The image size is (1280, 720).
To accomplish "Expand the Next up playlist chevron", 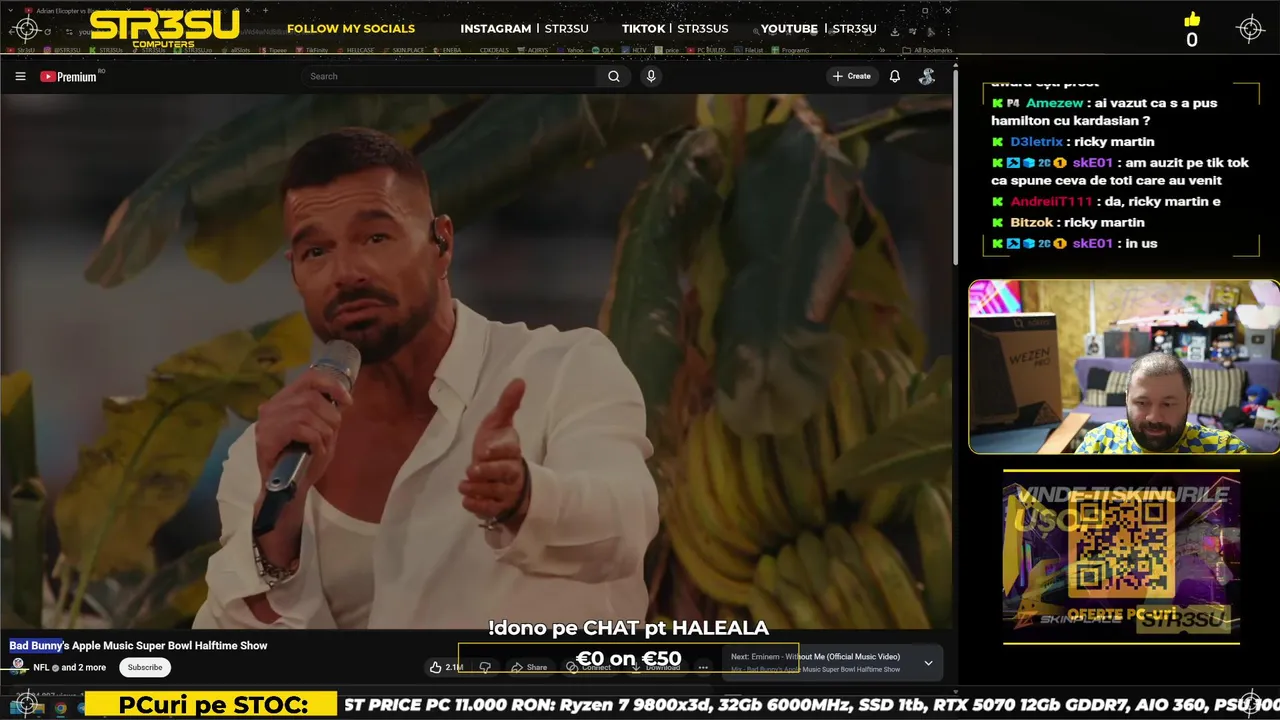I will point(928,663).
